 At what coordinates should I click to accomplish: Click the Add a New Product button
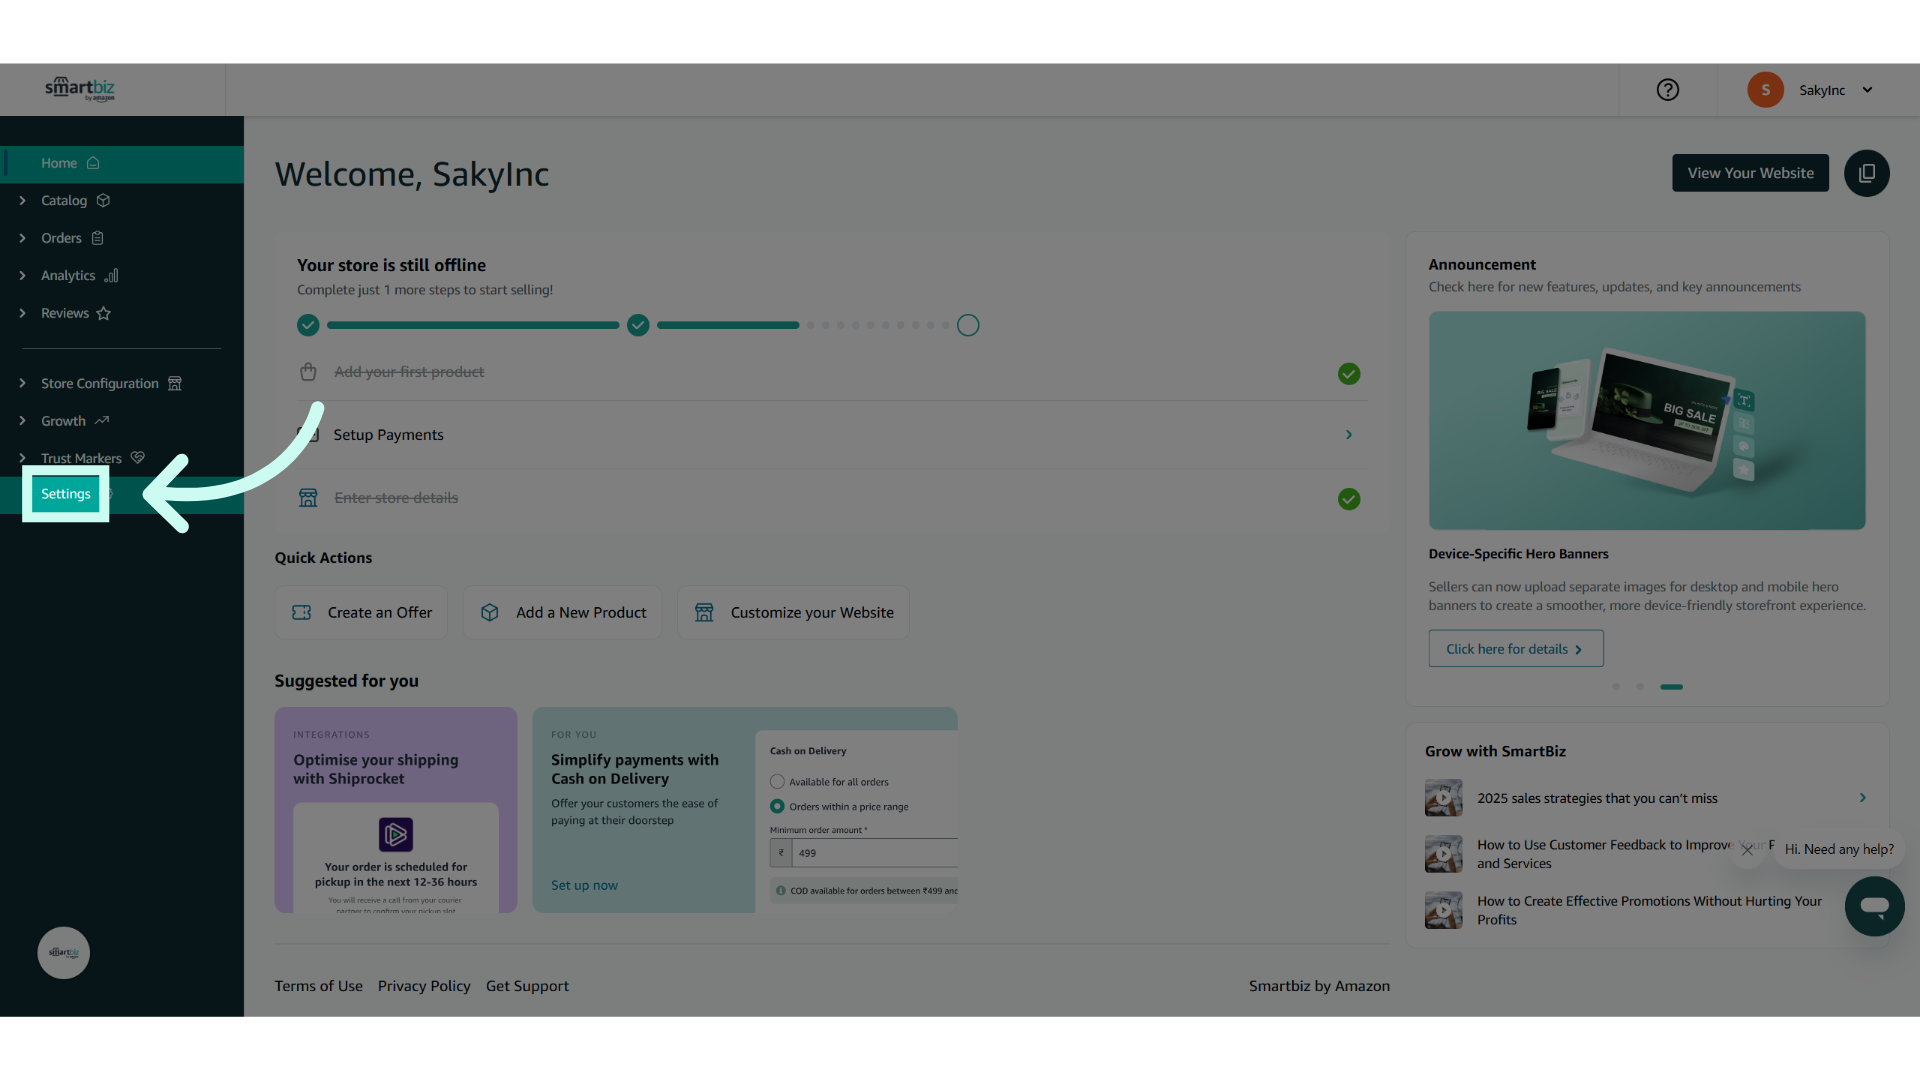click(563, 613)
